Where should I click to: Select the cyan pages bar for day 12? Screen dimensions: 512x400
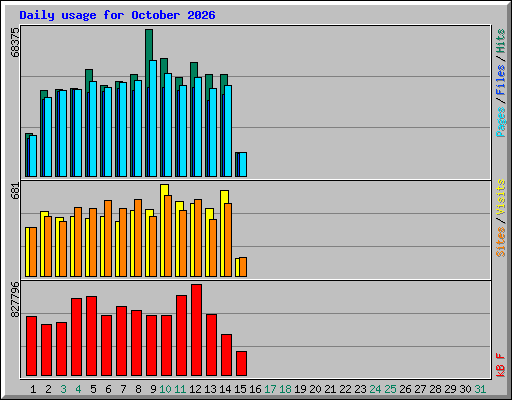click(198, 127)
